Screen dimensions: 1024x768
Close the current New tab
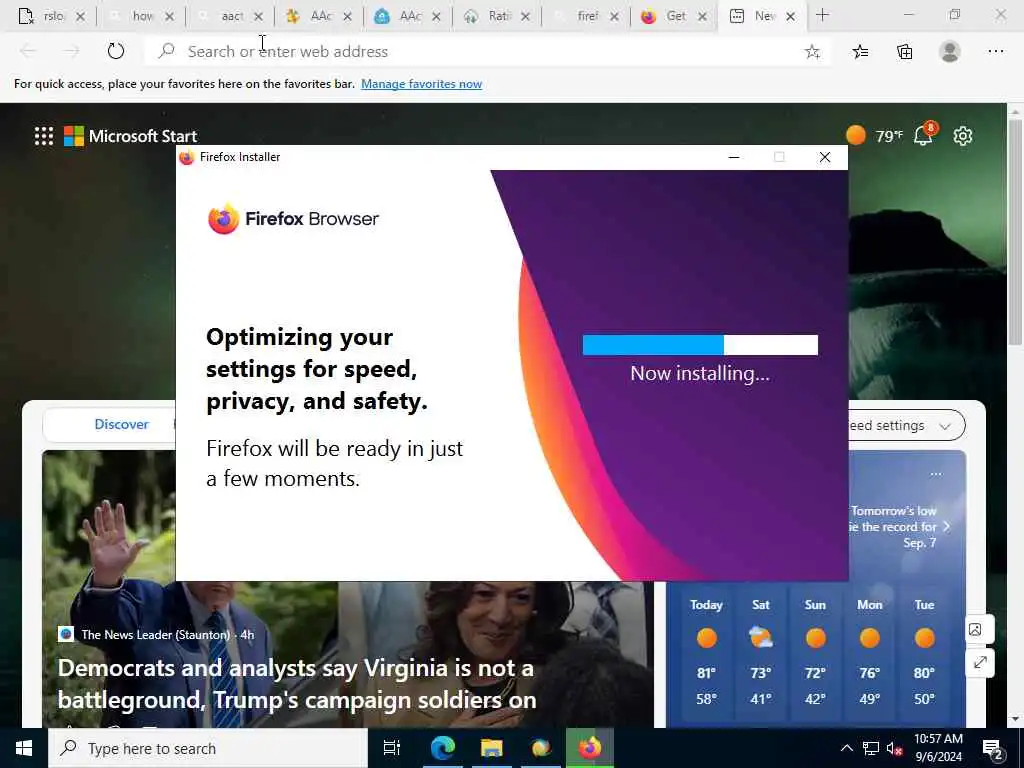click(x=790, y=16)
